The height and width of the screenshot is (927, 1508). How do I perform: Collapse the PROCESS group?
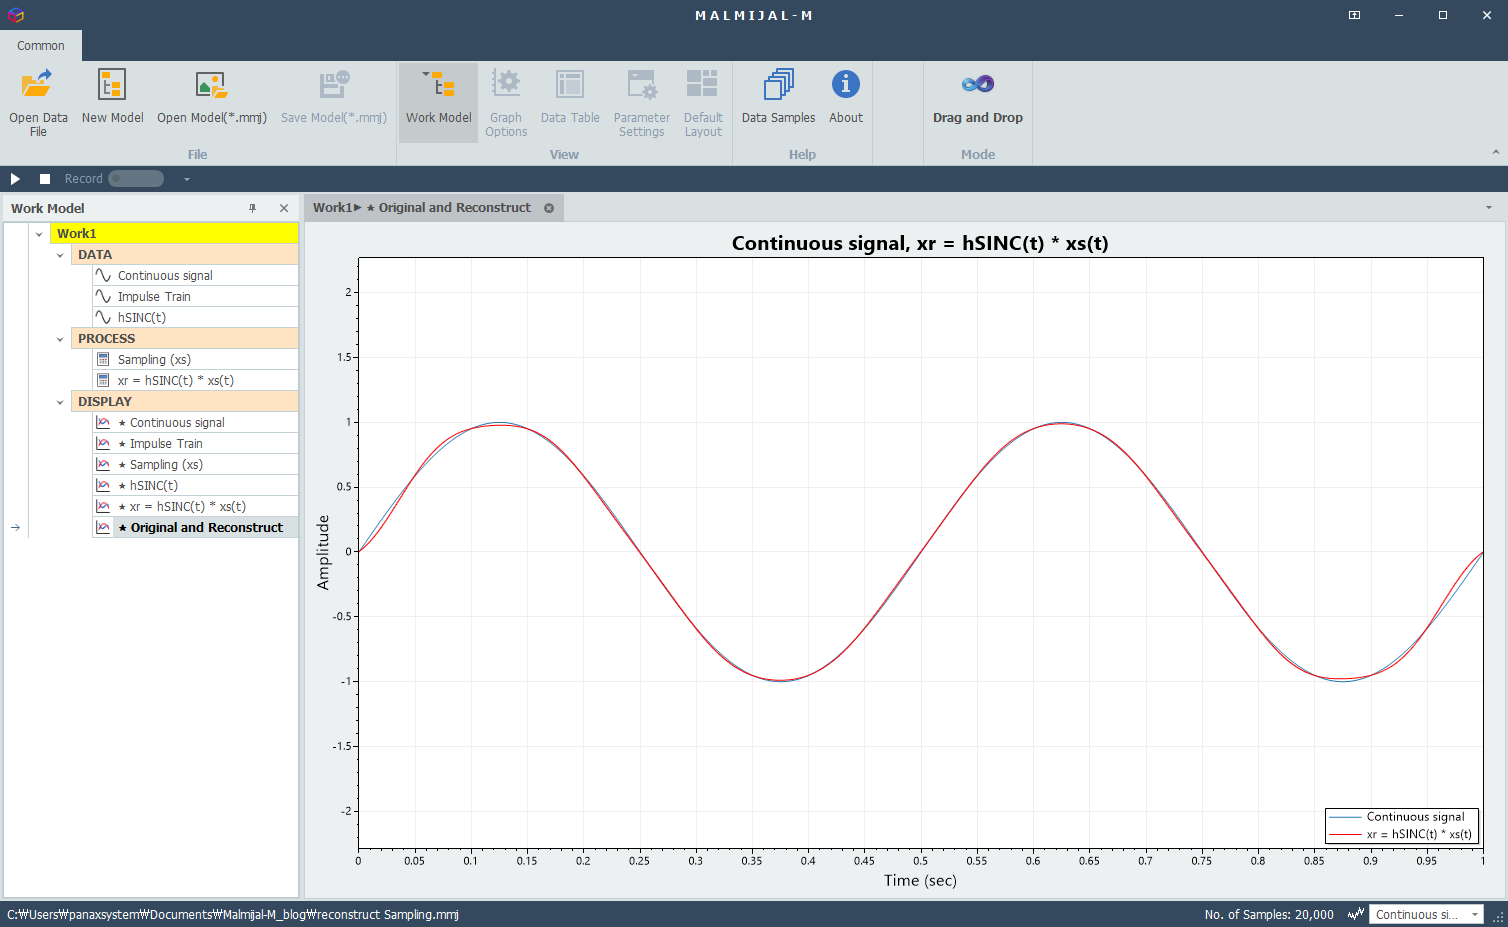click(60, 339)
